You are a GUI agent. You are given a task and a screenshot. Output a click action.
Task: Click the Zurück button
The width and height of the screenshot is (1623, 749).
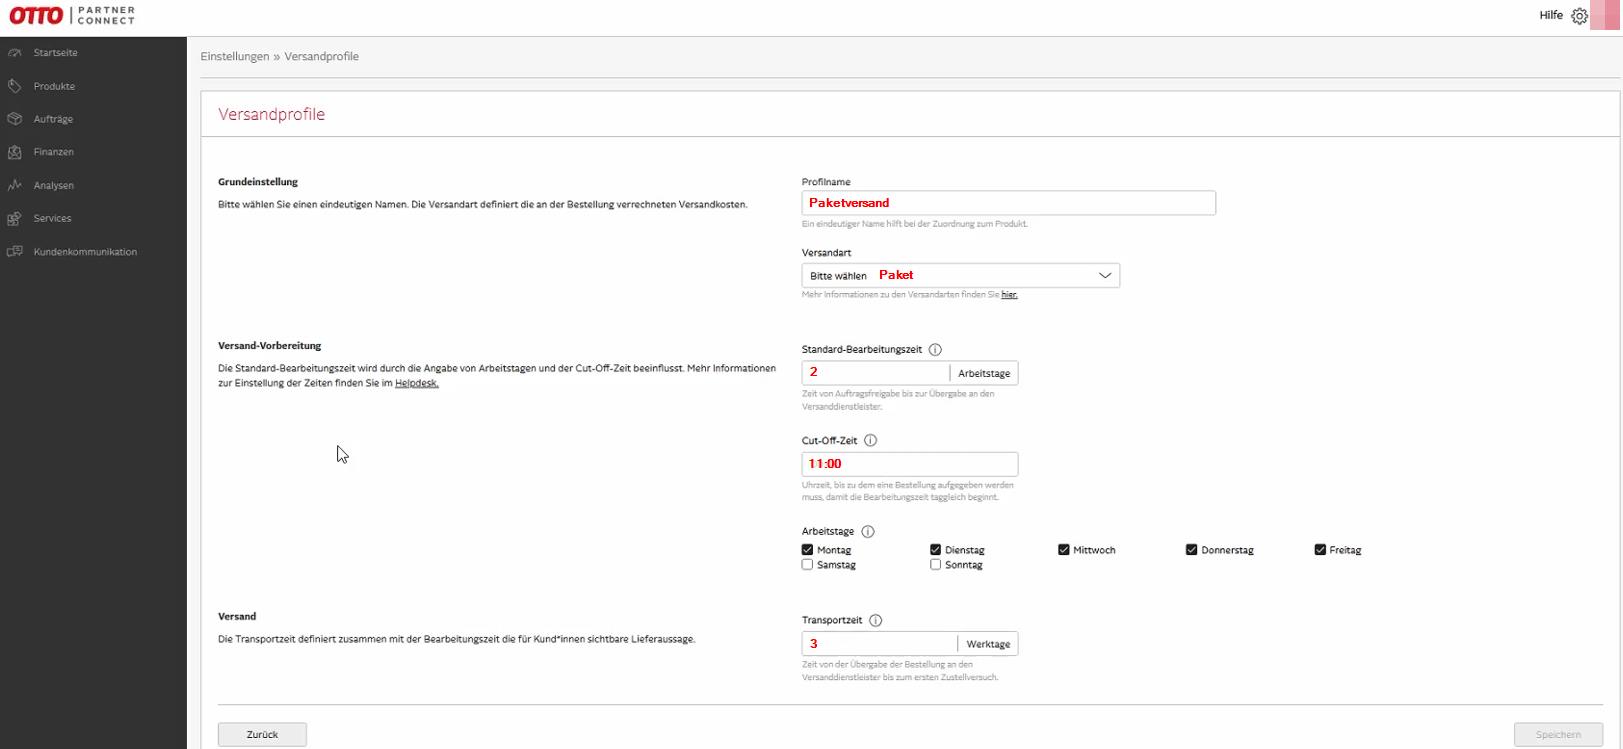point(262,735)
